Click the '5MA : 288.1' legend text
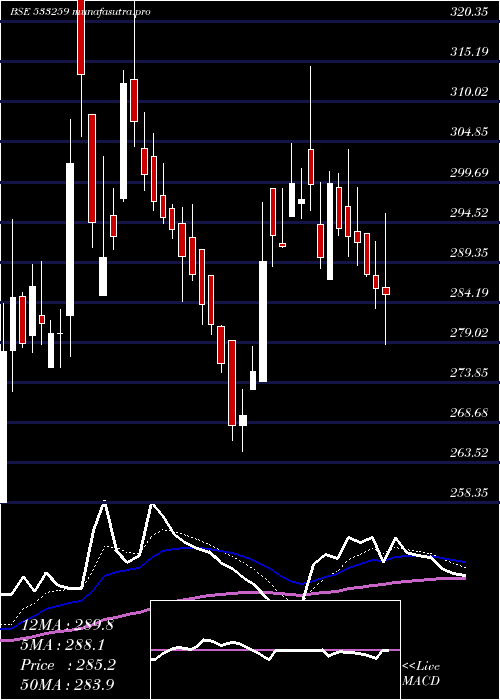This screenshot has height=700, width=500. pyautogui.click(x=63, y=645)
